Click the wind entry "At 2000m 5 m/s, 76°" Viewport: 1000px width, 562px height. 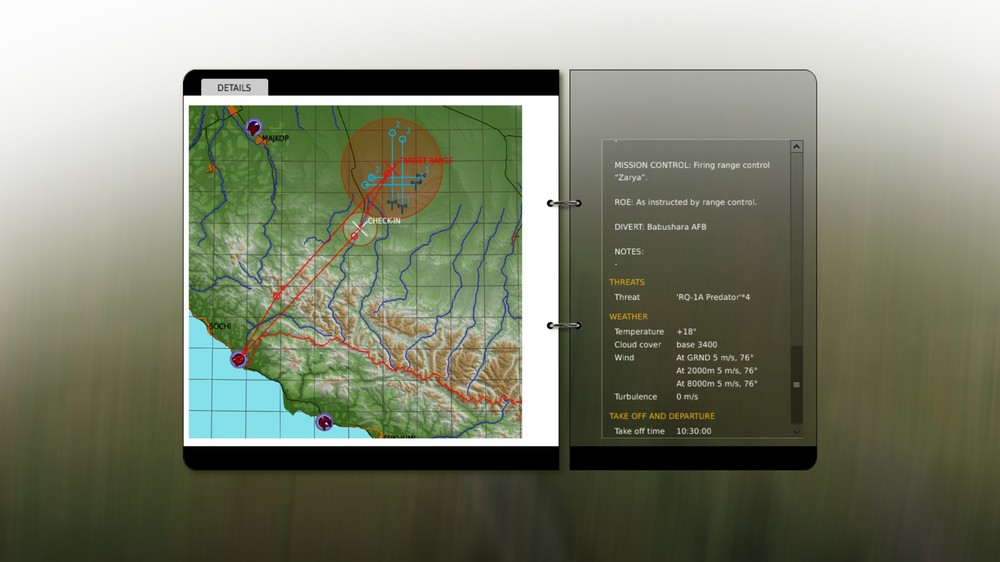pyautogui.click(x=717, y=371)
